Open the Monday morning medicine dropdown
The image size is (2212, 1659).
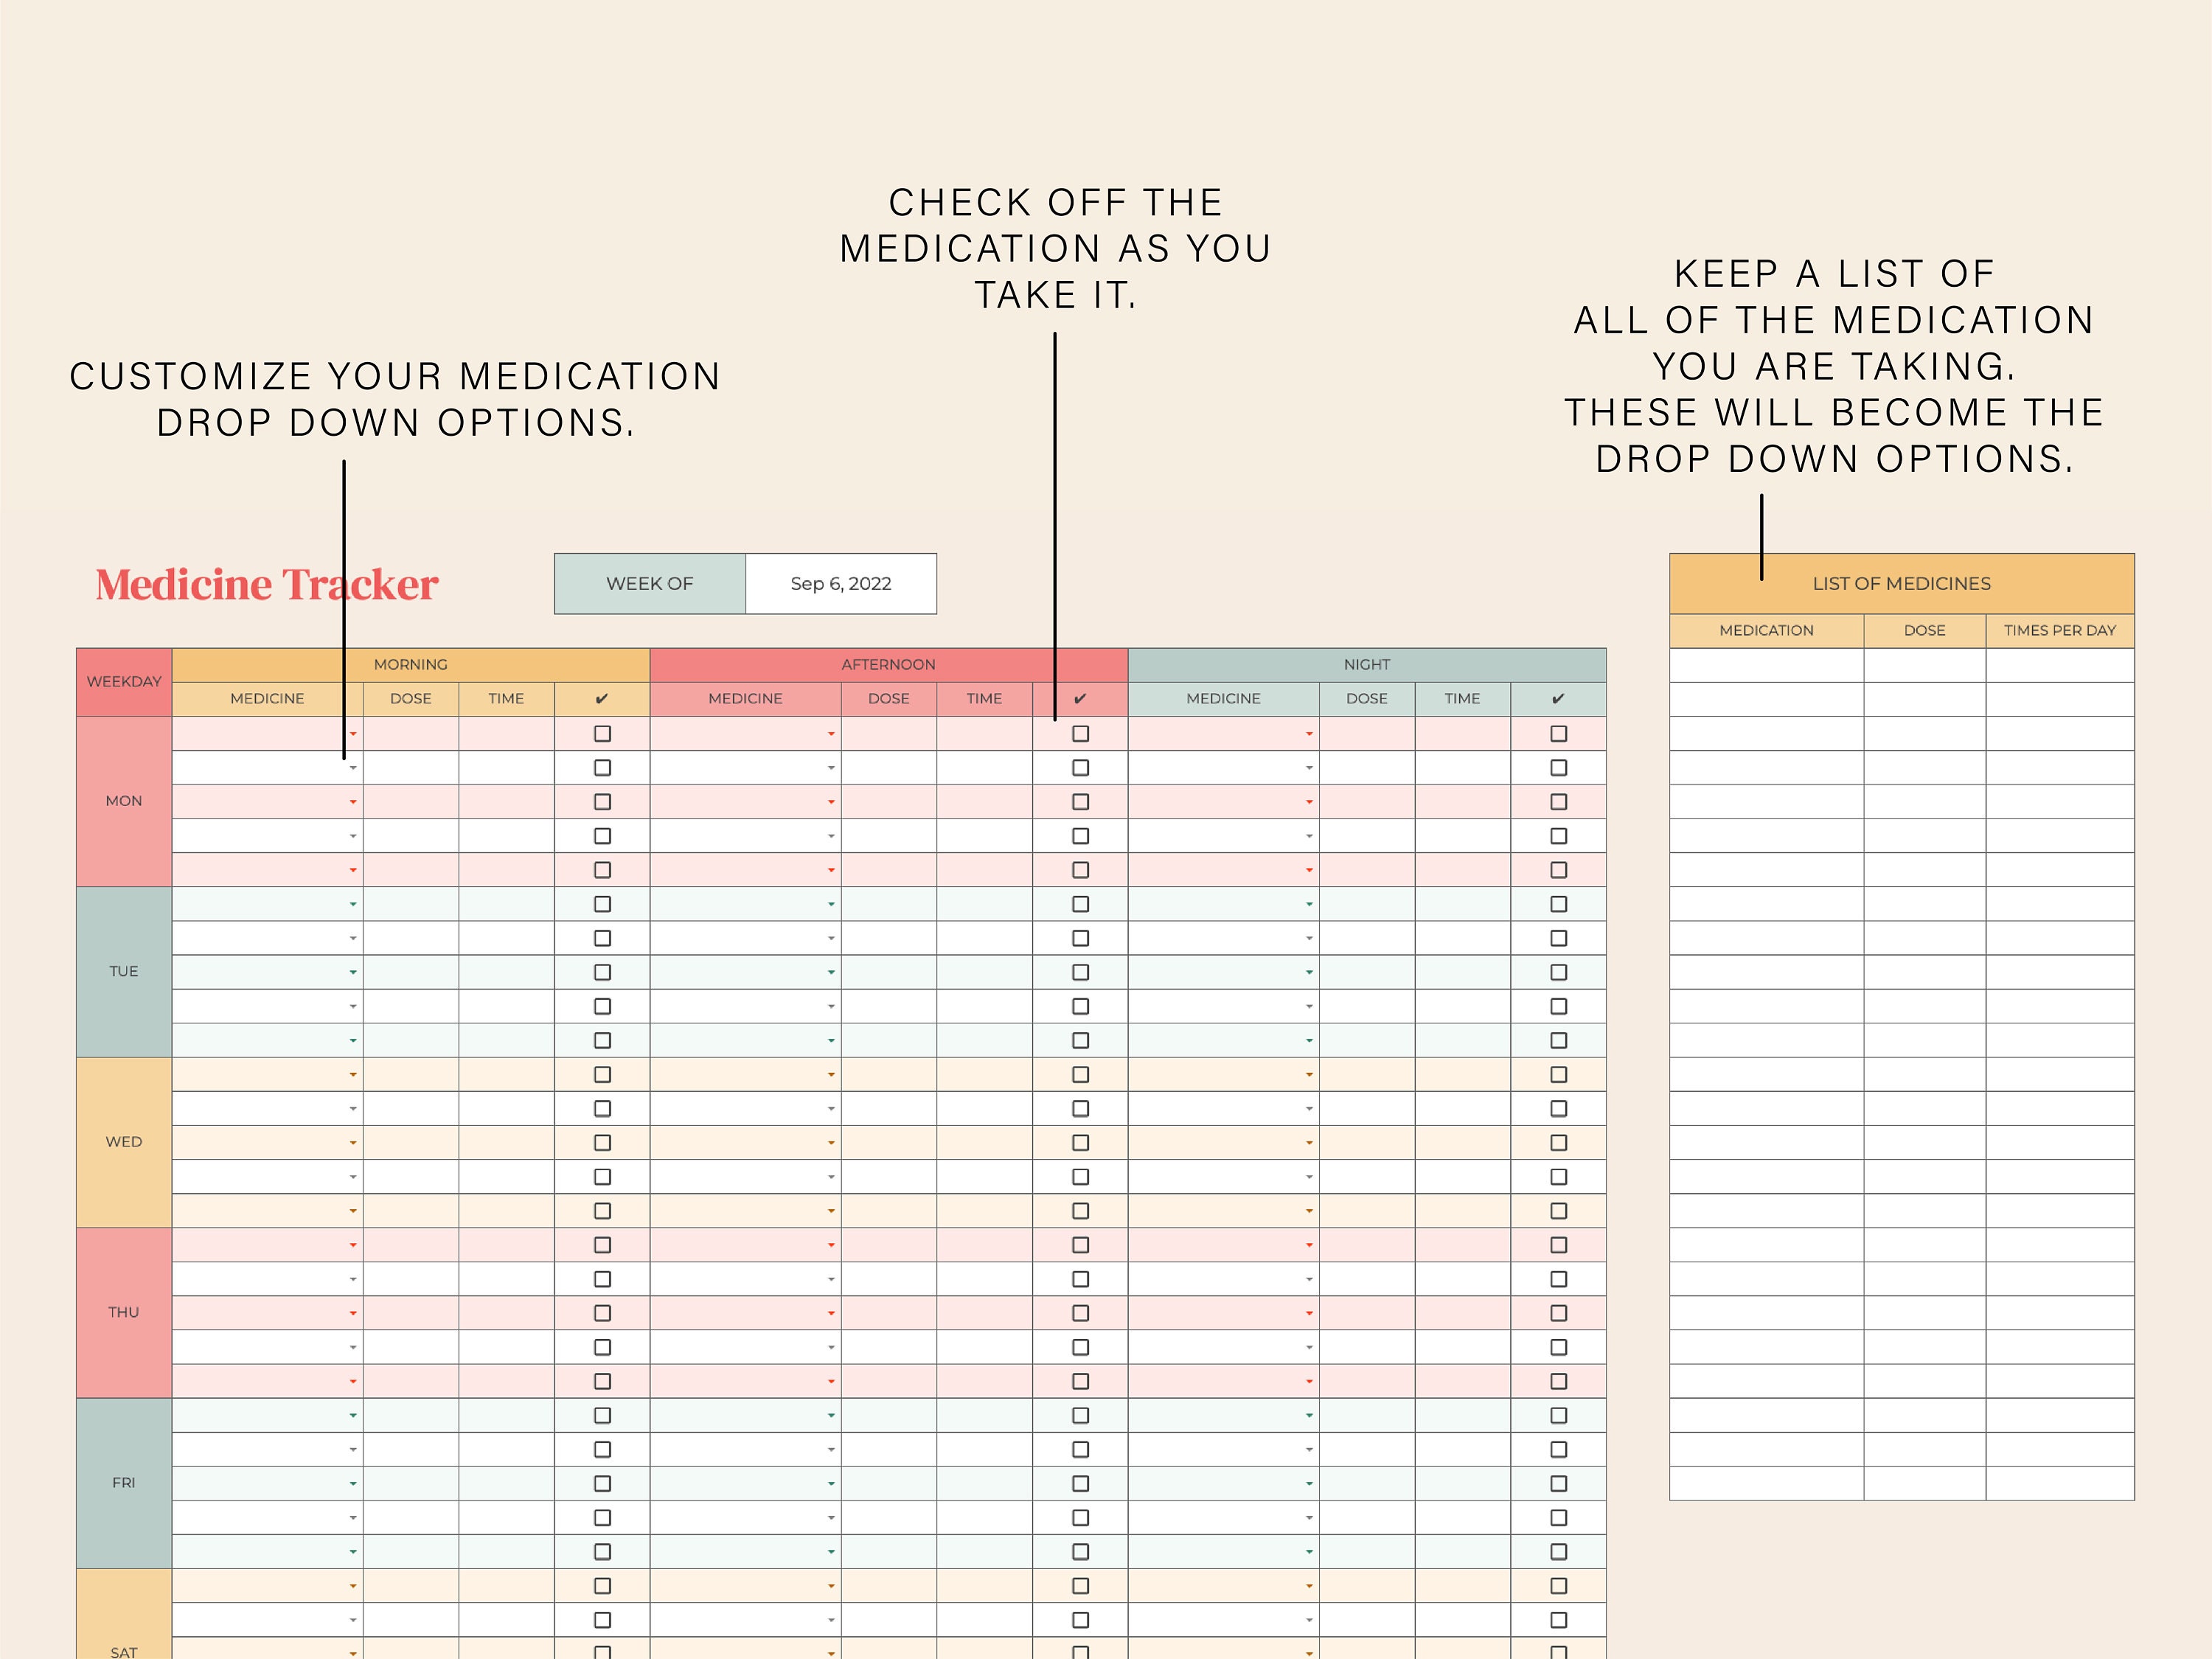[x=354, y=734]
